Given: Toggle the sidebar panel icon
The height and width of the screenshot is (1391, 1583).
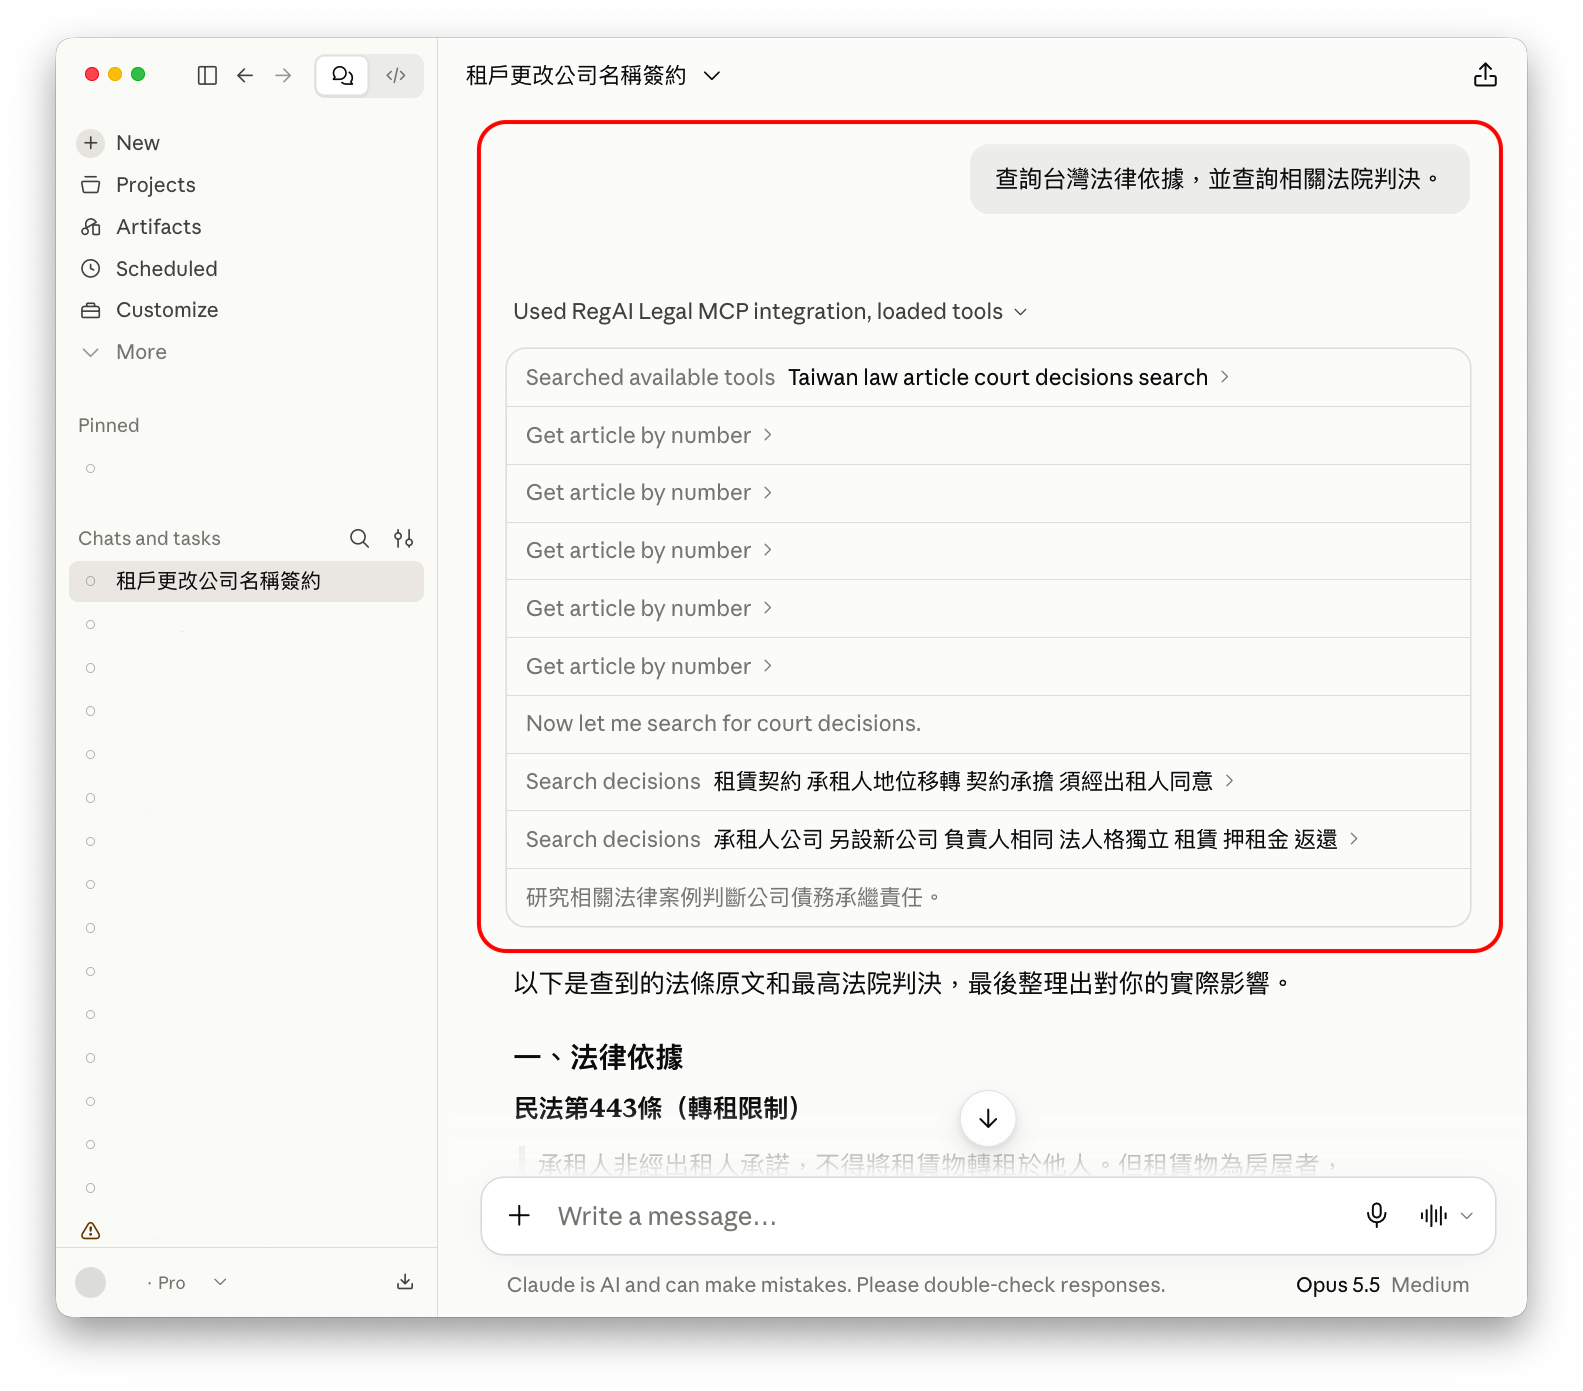Looking at the screenshot, I should coord(207,76).
